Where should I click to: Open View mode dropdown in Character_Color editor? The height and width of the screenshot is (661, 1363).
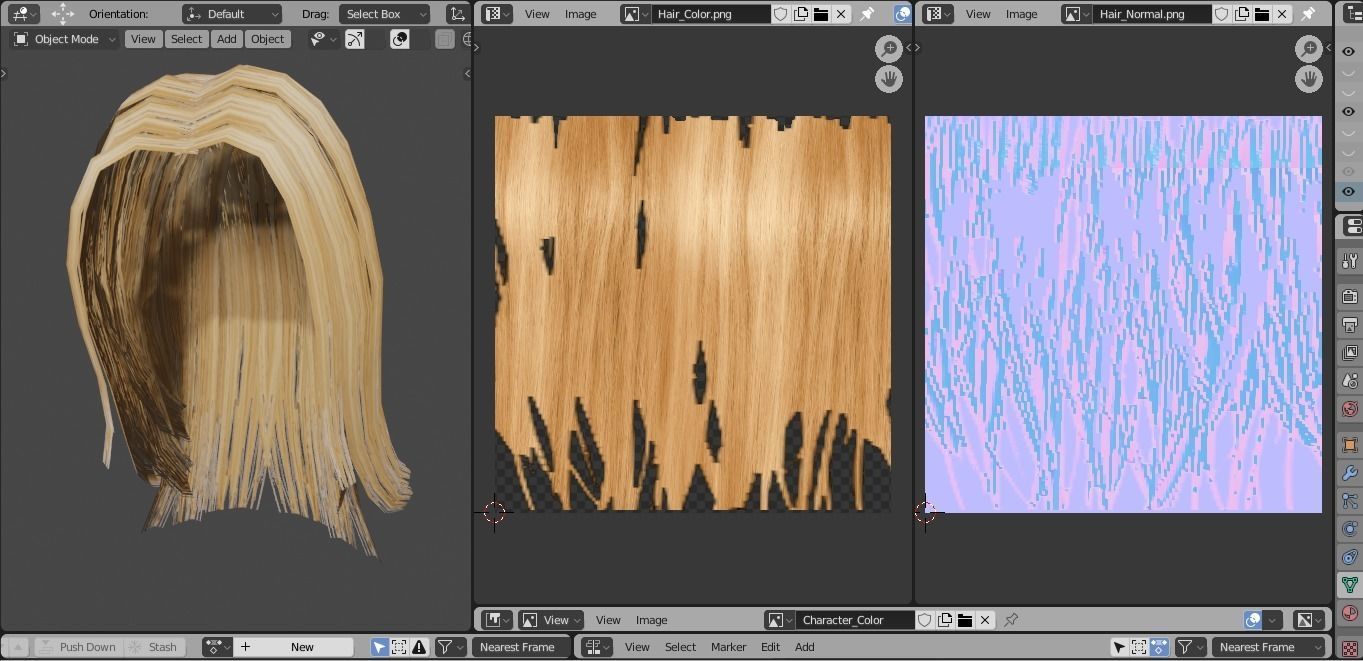point(550,620)
